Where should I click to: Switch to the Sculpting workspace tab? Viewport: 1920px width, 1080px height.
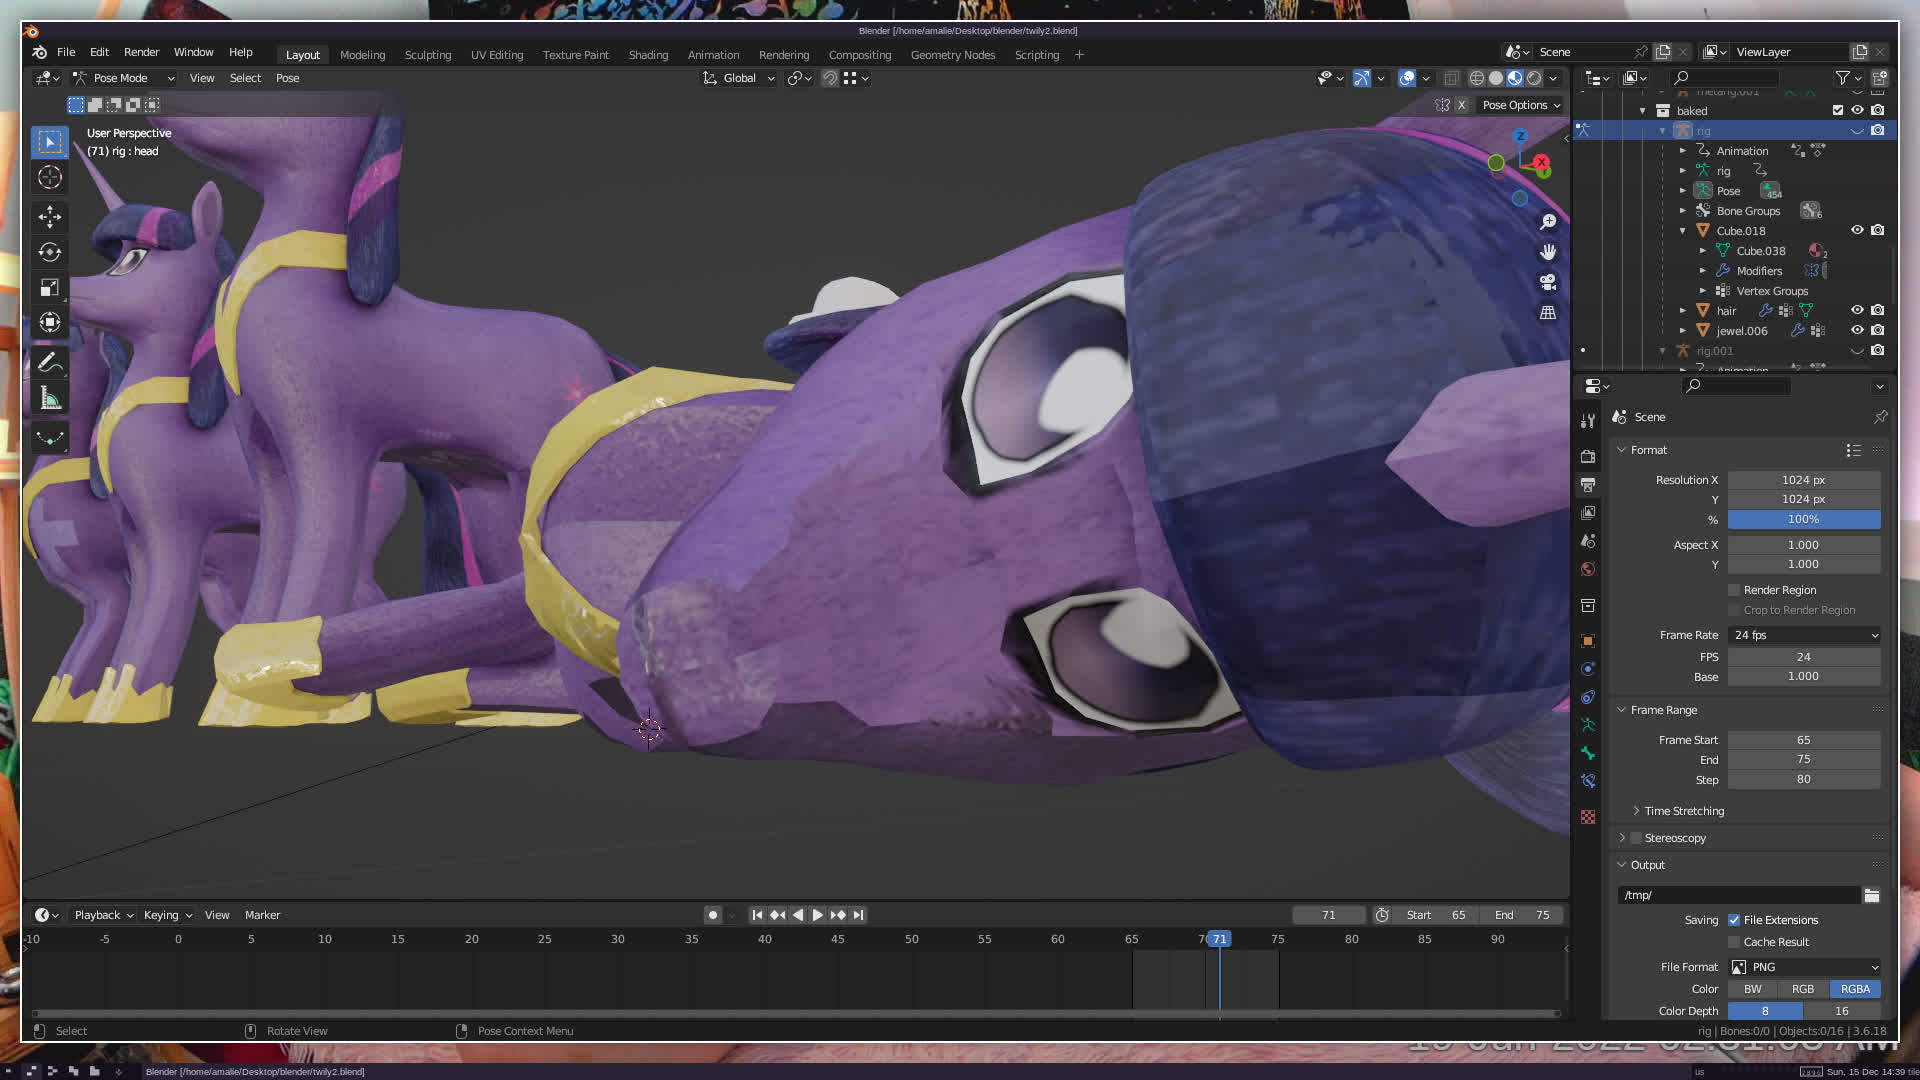click(427, 55)
